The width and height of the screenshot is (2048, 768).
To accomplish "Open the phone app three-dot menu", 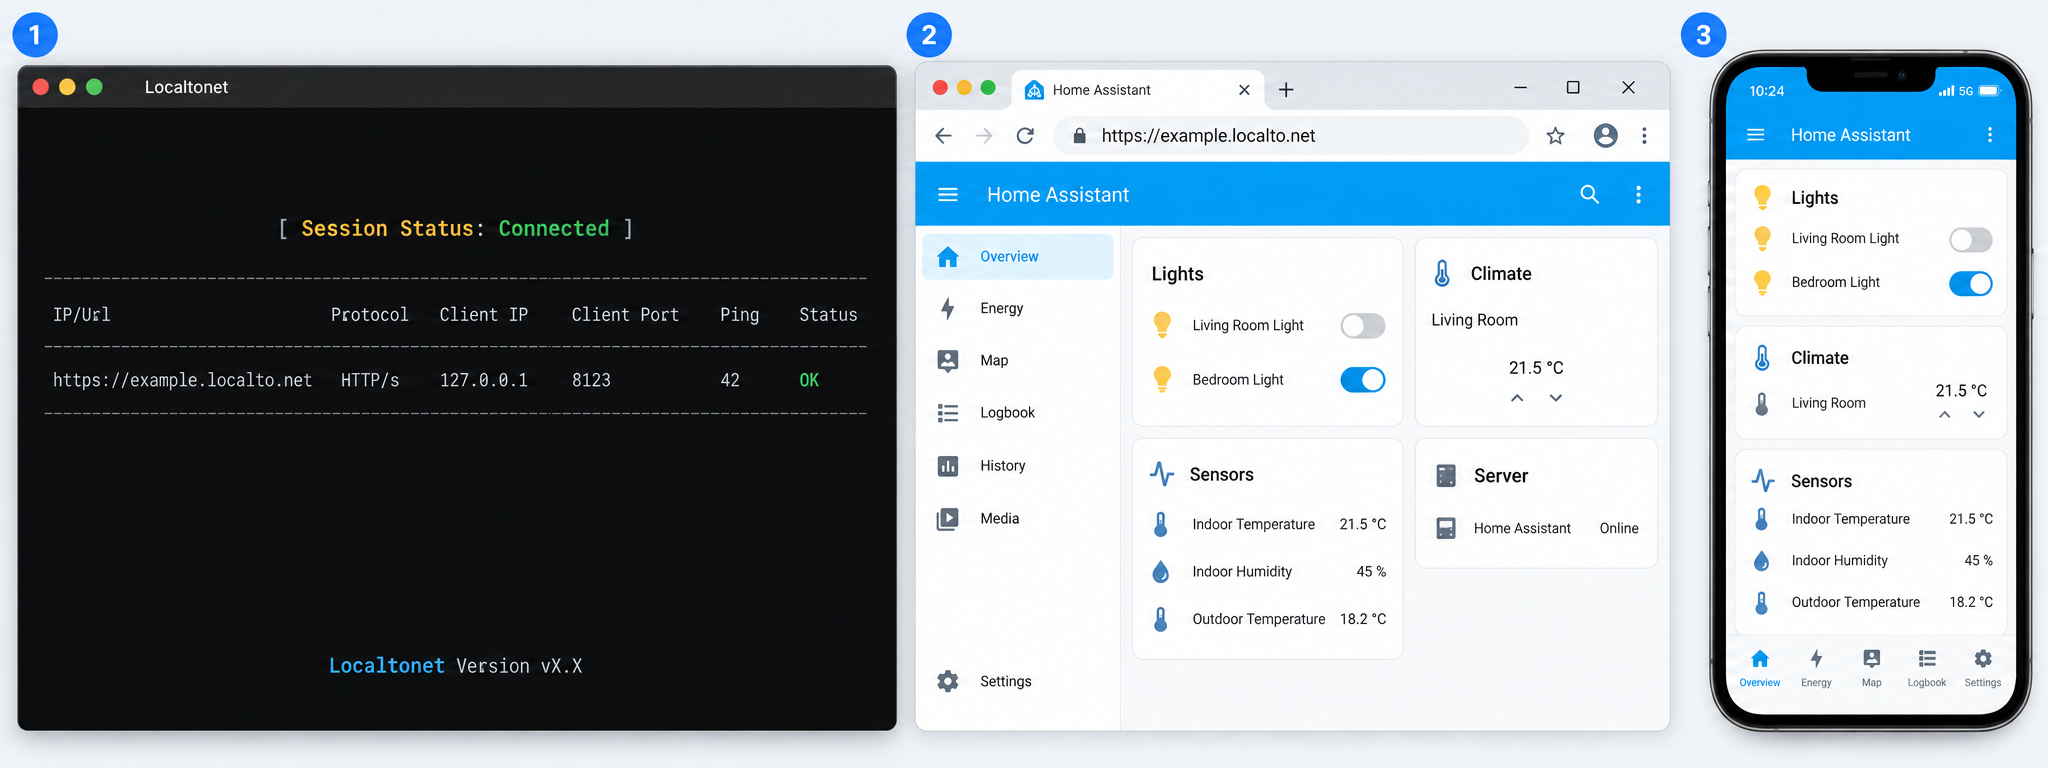I will tap(1990, 135).
